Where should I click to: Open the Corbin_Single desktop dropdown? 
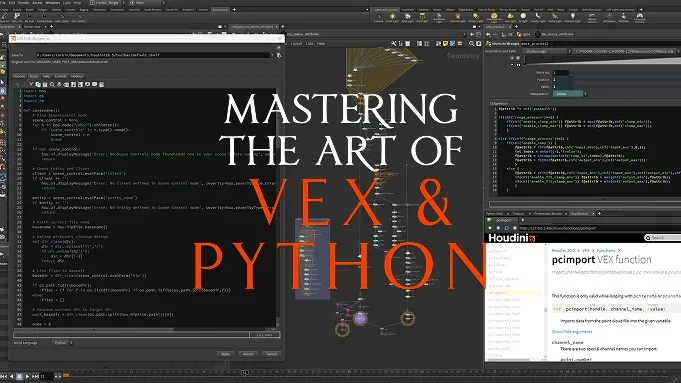(x=108, y=3)
